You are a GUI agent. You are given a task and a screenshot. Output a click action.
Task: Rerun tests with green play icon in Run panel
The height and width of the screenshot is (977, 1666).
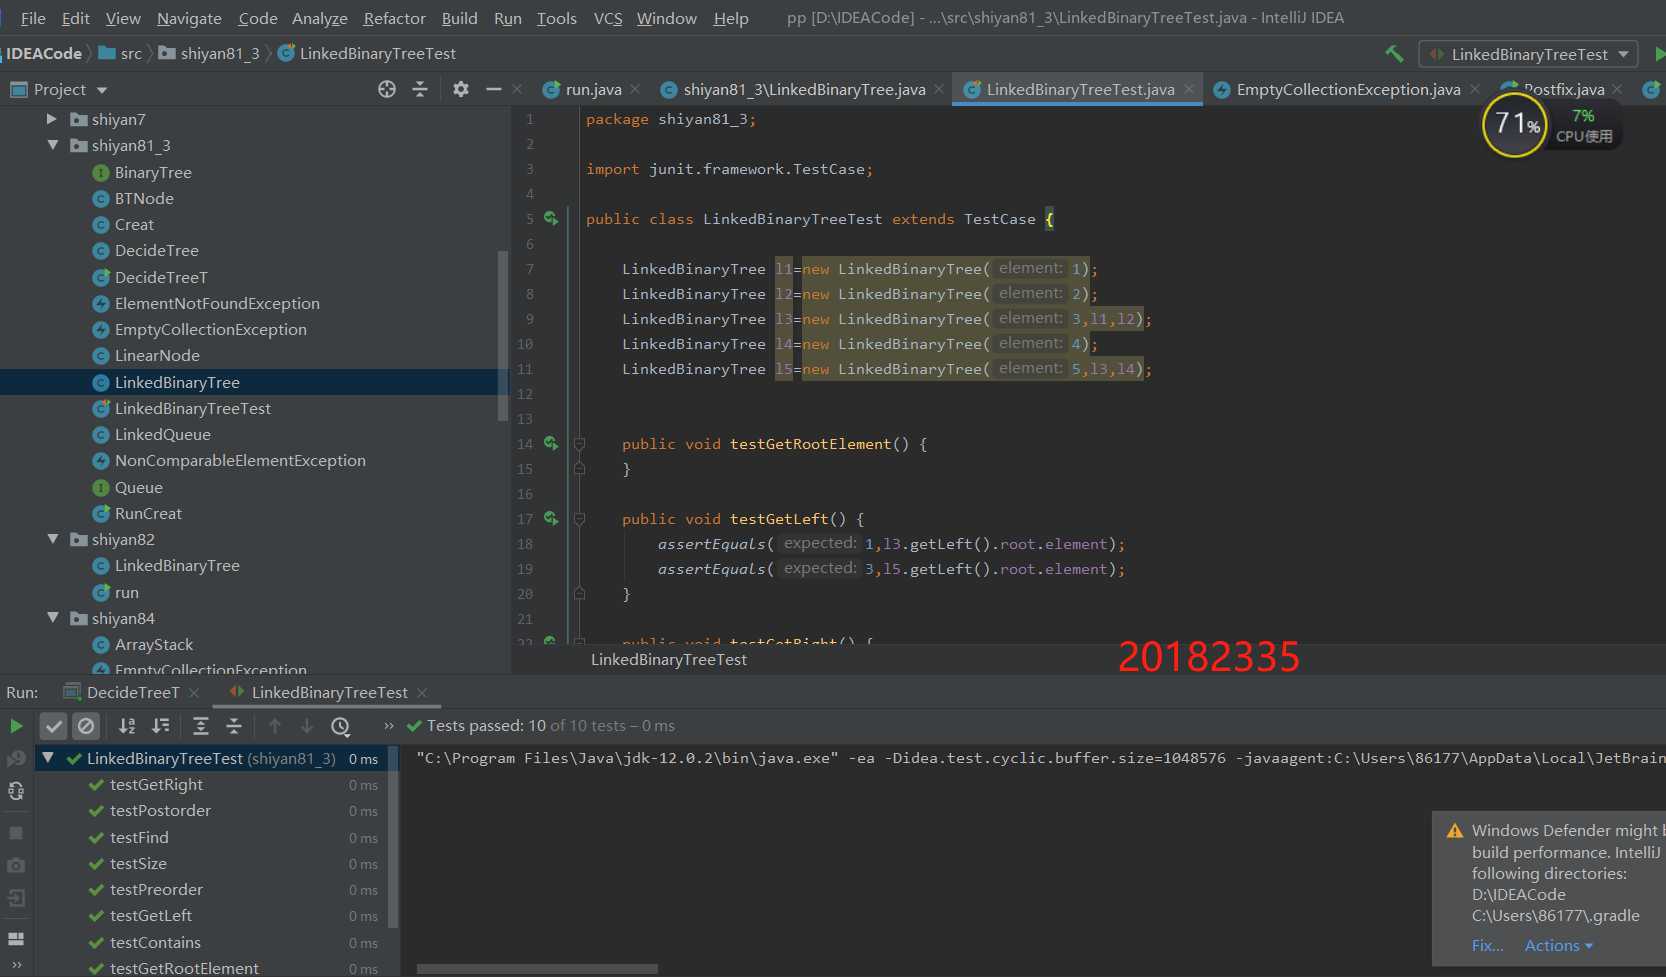point(16,726)
